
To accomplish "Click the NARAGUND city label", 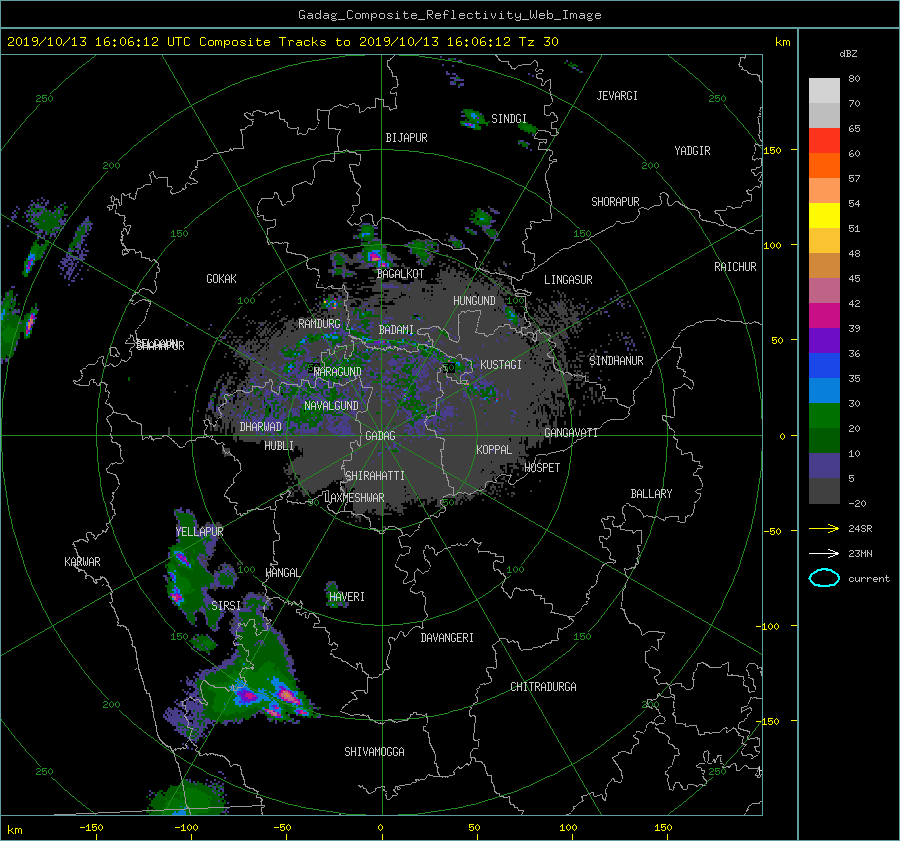I will pos(338,372).
